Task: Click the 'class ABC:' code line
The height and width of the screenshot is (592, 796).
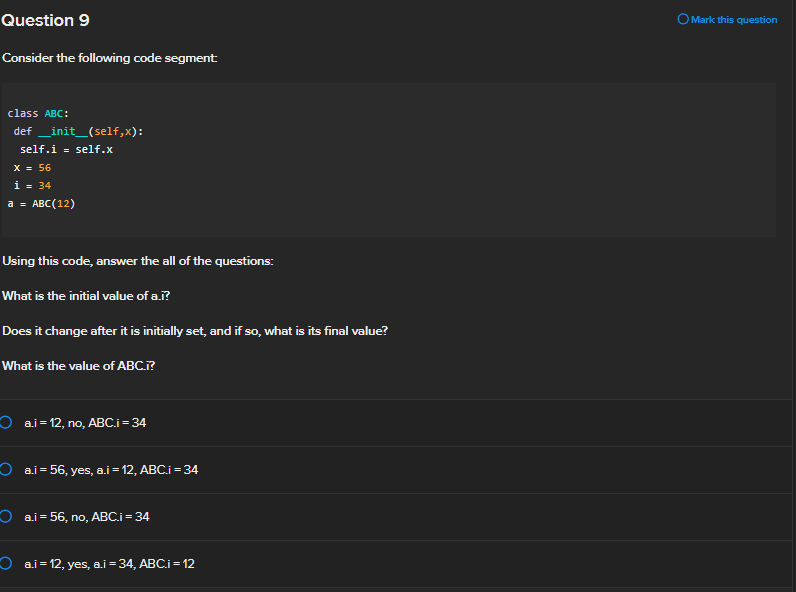Action: point(38,113)
